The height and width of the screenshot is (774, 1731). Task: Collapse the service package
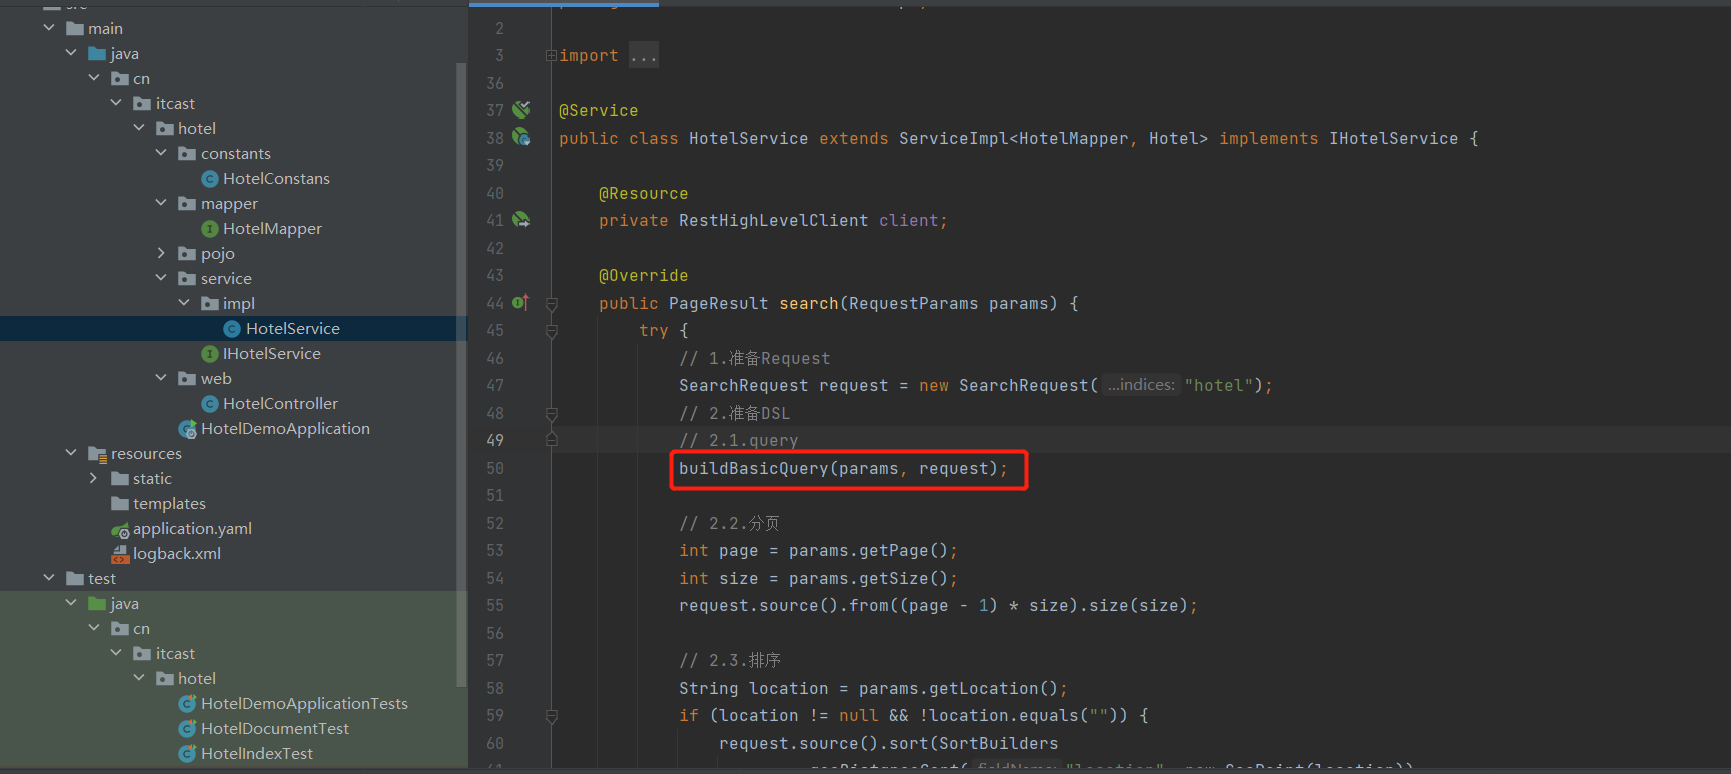coord(161,278)
